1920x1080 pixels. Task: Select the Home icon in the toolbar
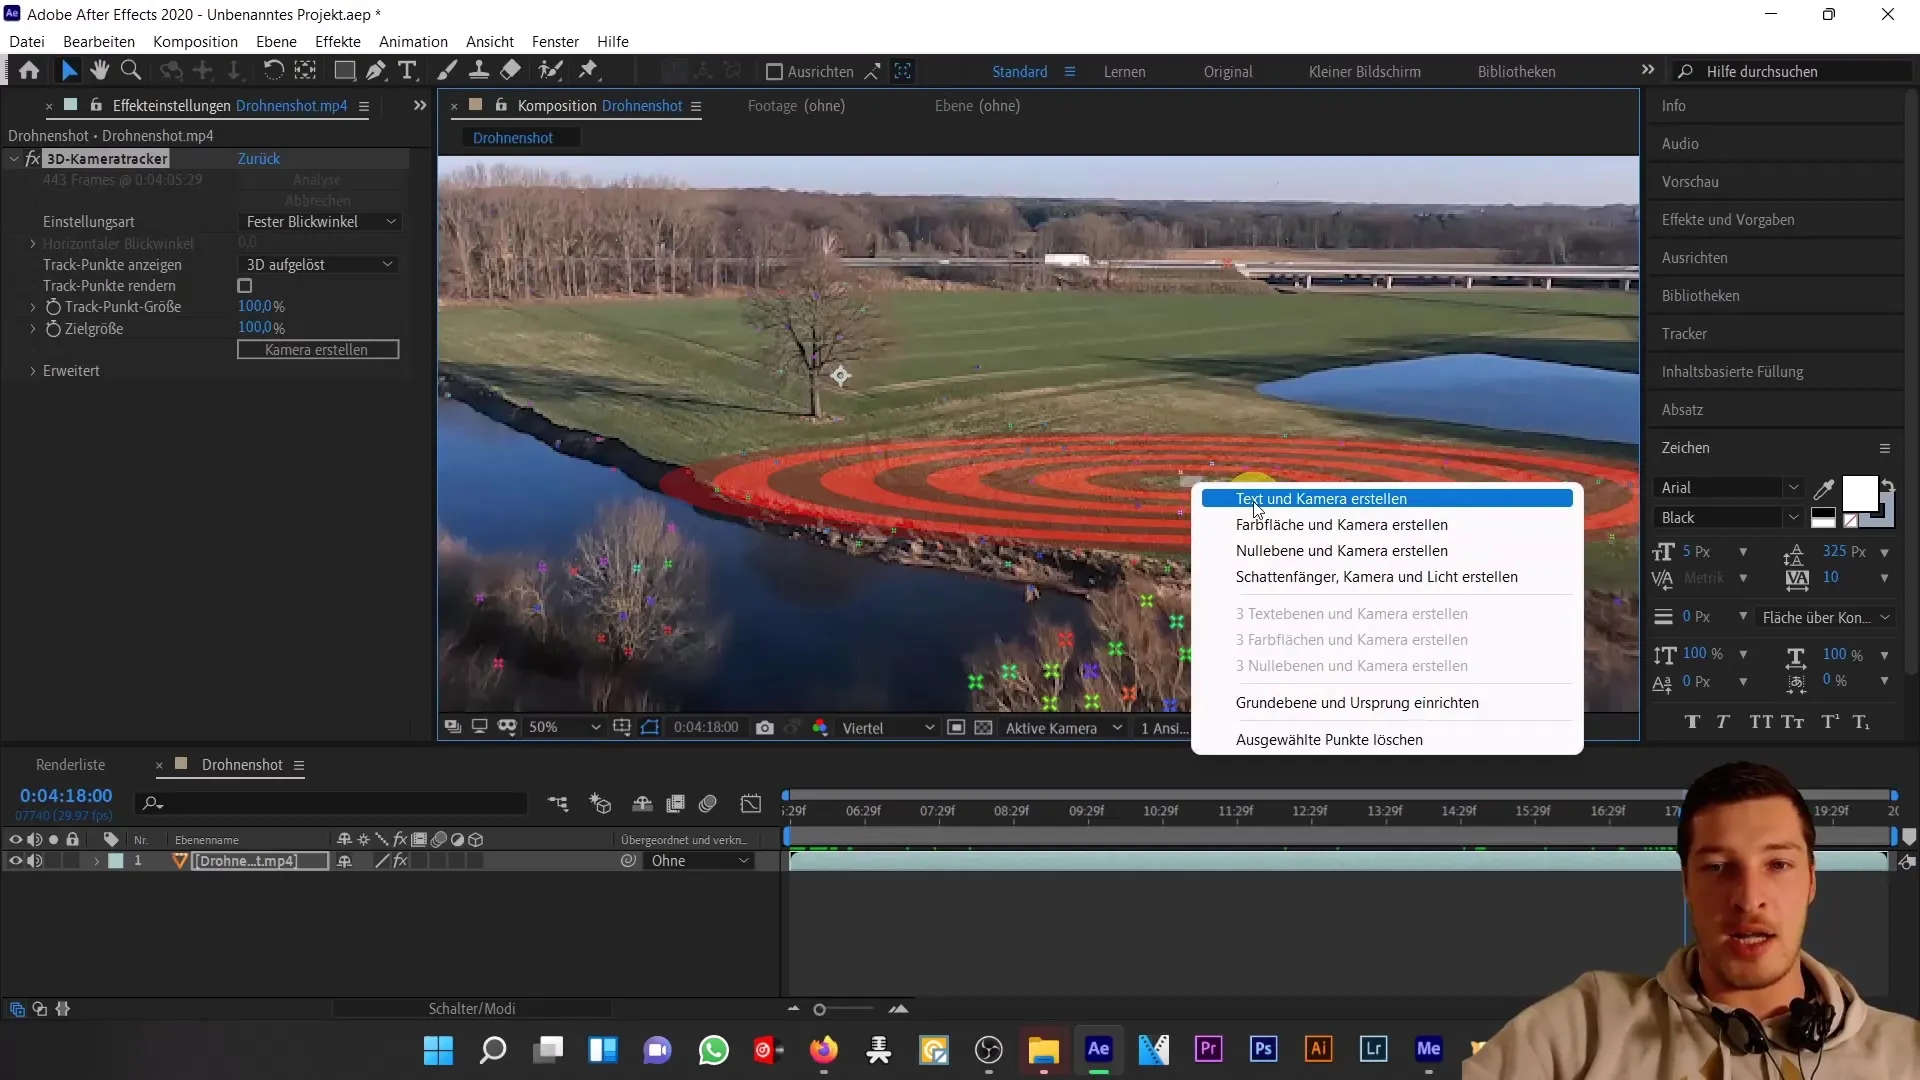point(29,71)
